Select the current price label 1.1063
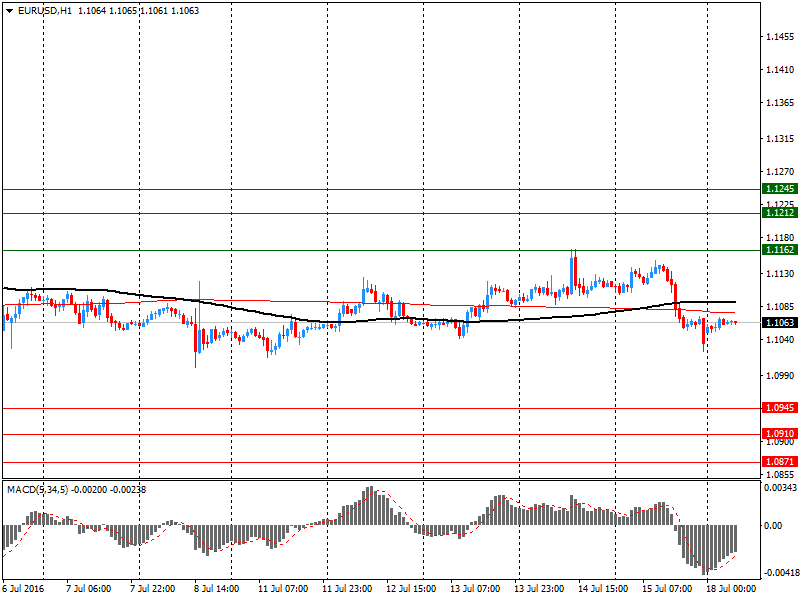 (780, 322)
